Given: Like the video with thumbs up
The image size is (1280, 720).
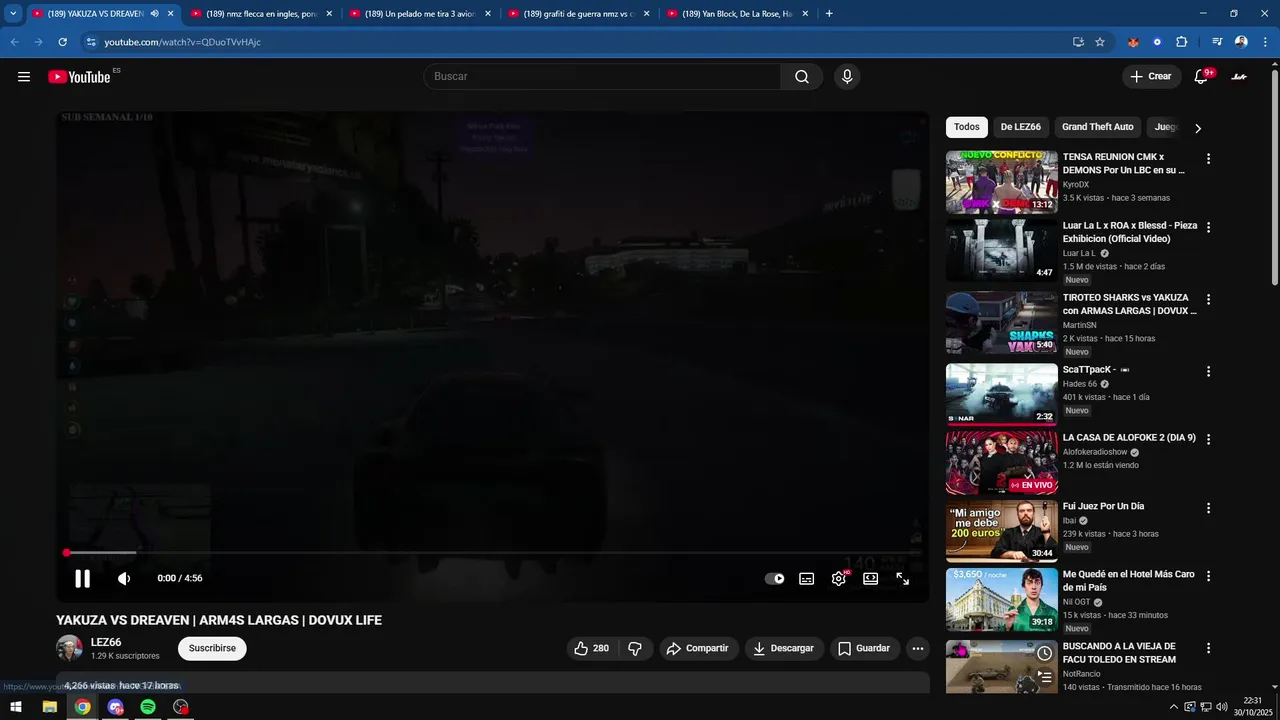Looking at the screenshot, I should tap(592, 648).
